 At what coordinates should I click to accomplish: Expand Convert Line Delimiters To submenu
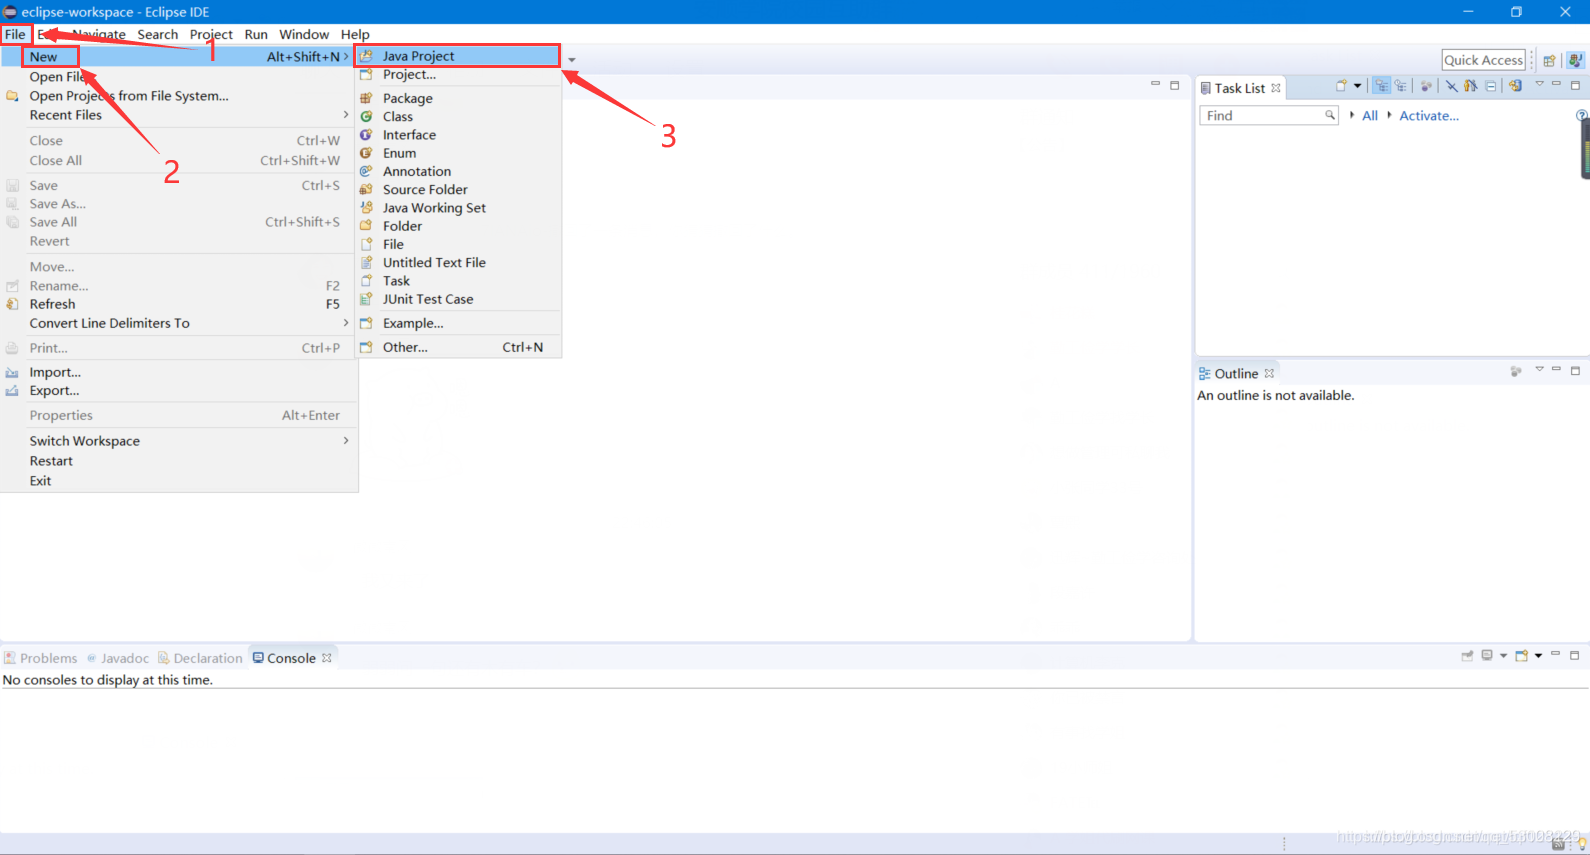coord(179,323)
